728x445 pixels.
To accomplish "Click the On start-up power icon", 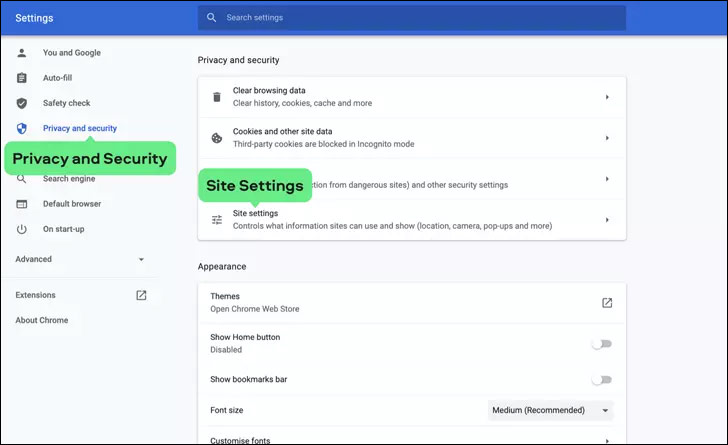I will pyautogui.click(x=22, y=229).
